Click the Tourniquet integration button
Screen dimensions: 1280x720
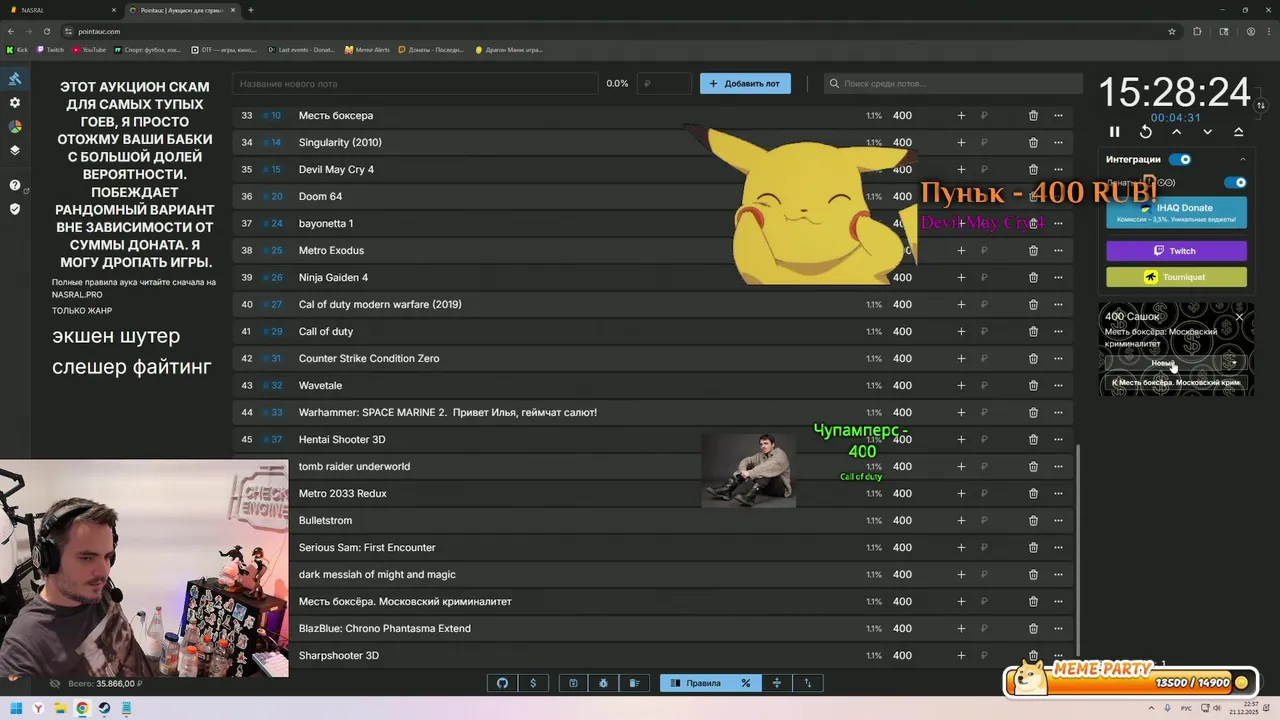click(x=1176, y=277)
